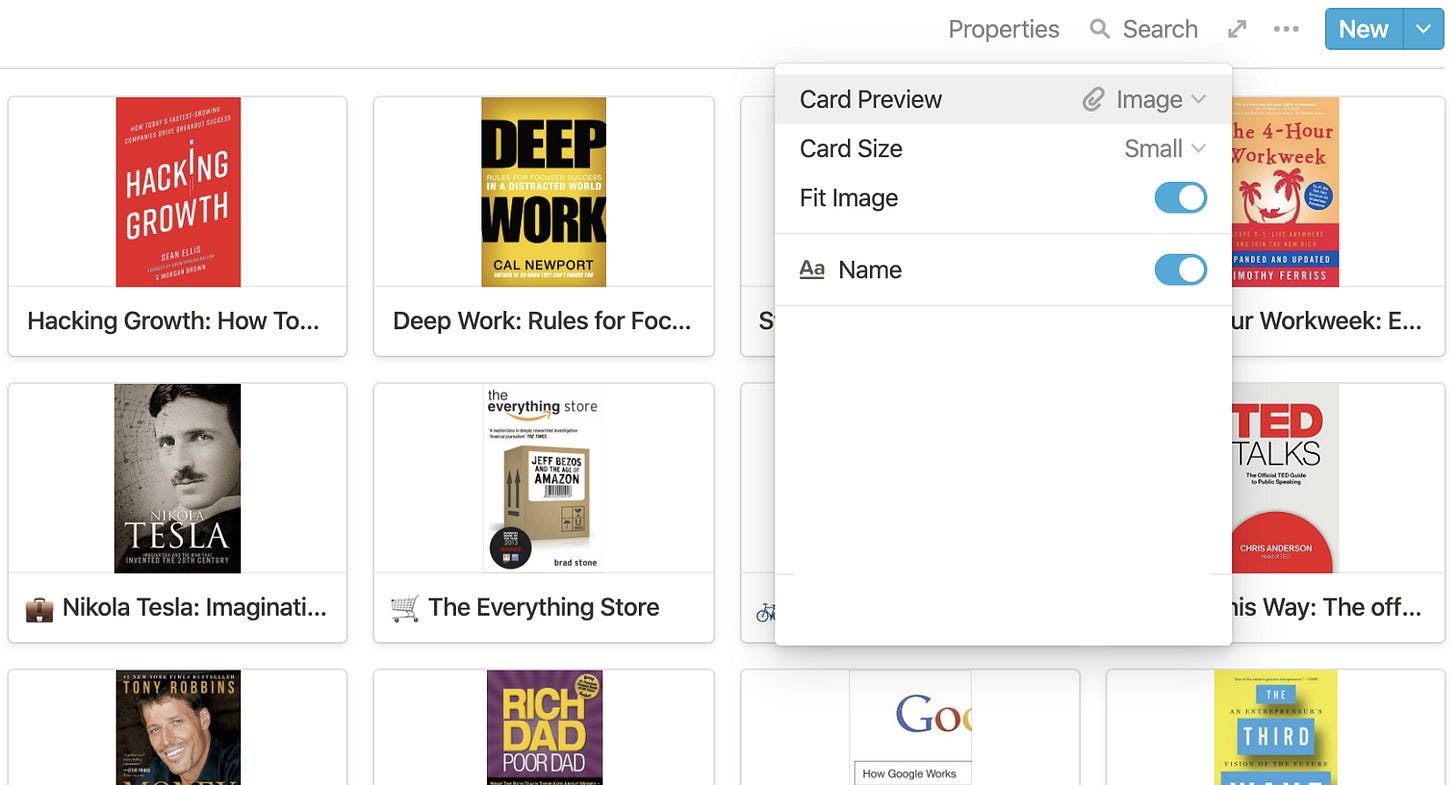The width and height of the screenshot is (1456, 785).
Task: Click the Deep Work book cover
Action: (544, 192)
